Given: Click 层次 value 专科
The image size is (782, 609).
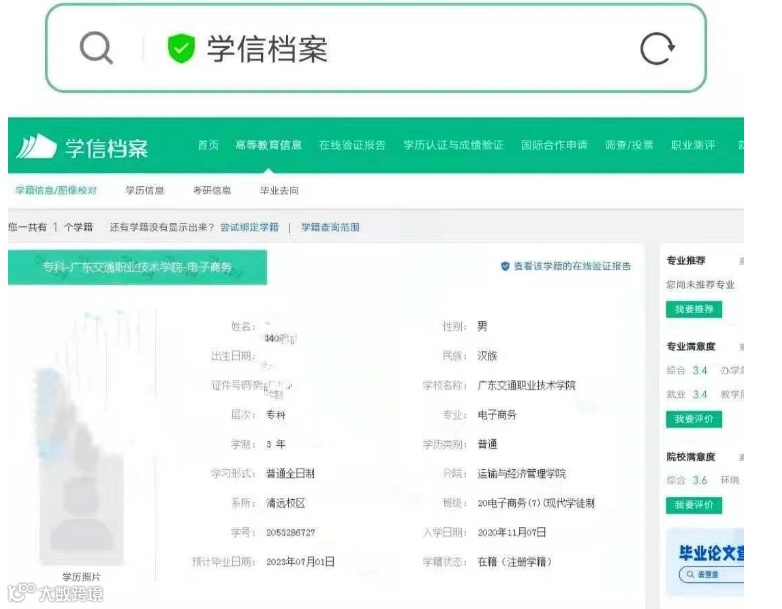Looking at the screenshot, I should 275,414.
